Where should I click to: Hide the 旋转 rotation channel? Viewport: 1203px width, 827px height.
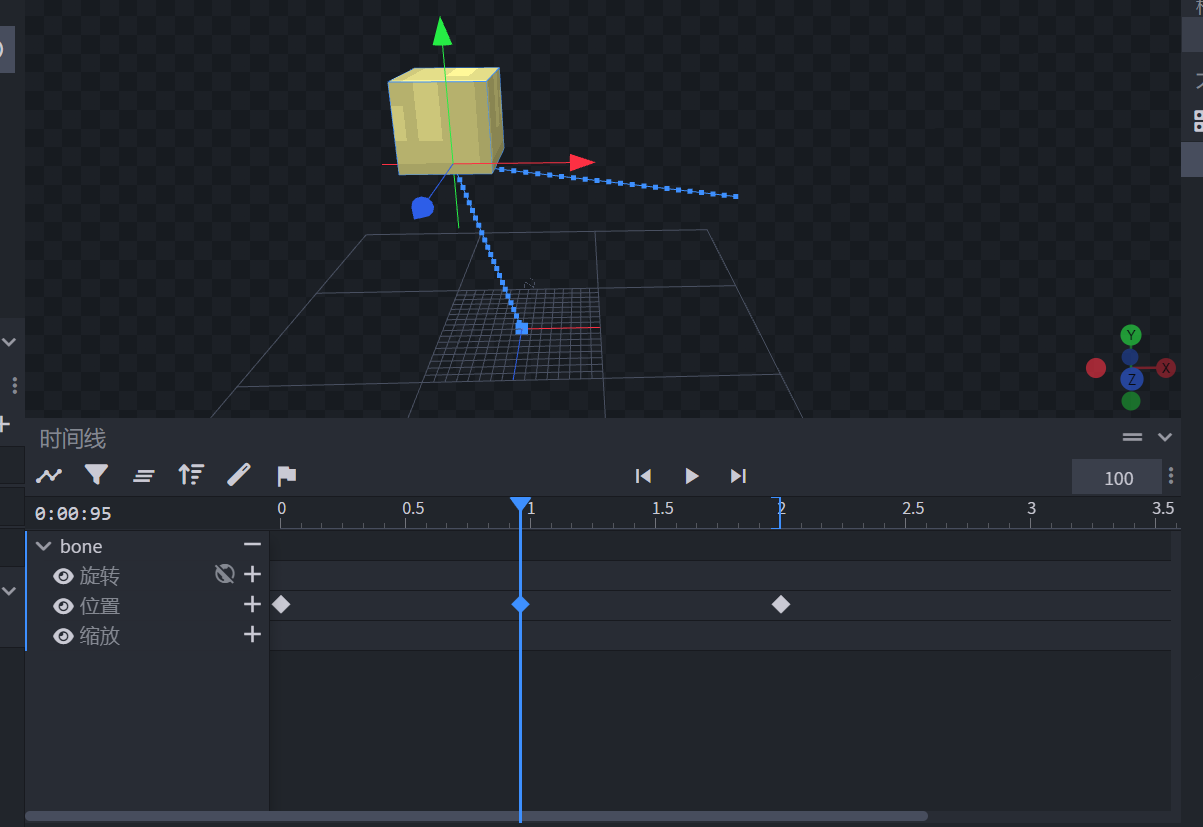pyautogui.click(x=63, y=576)
